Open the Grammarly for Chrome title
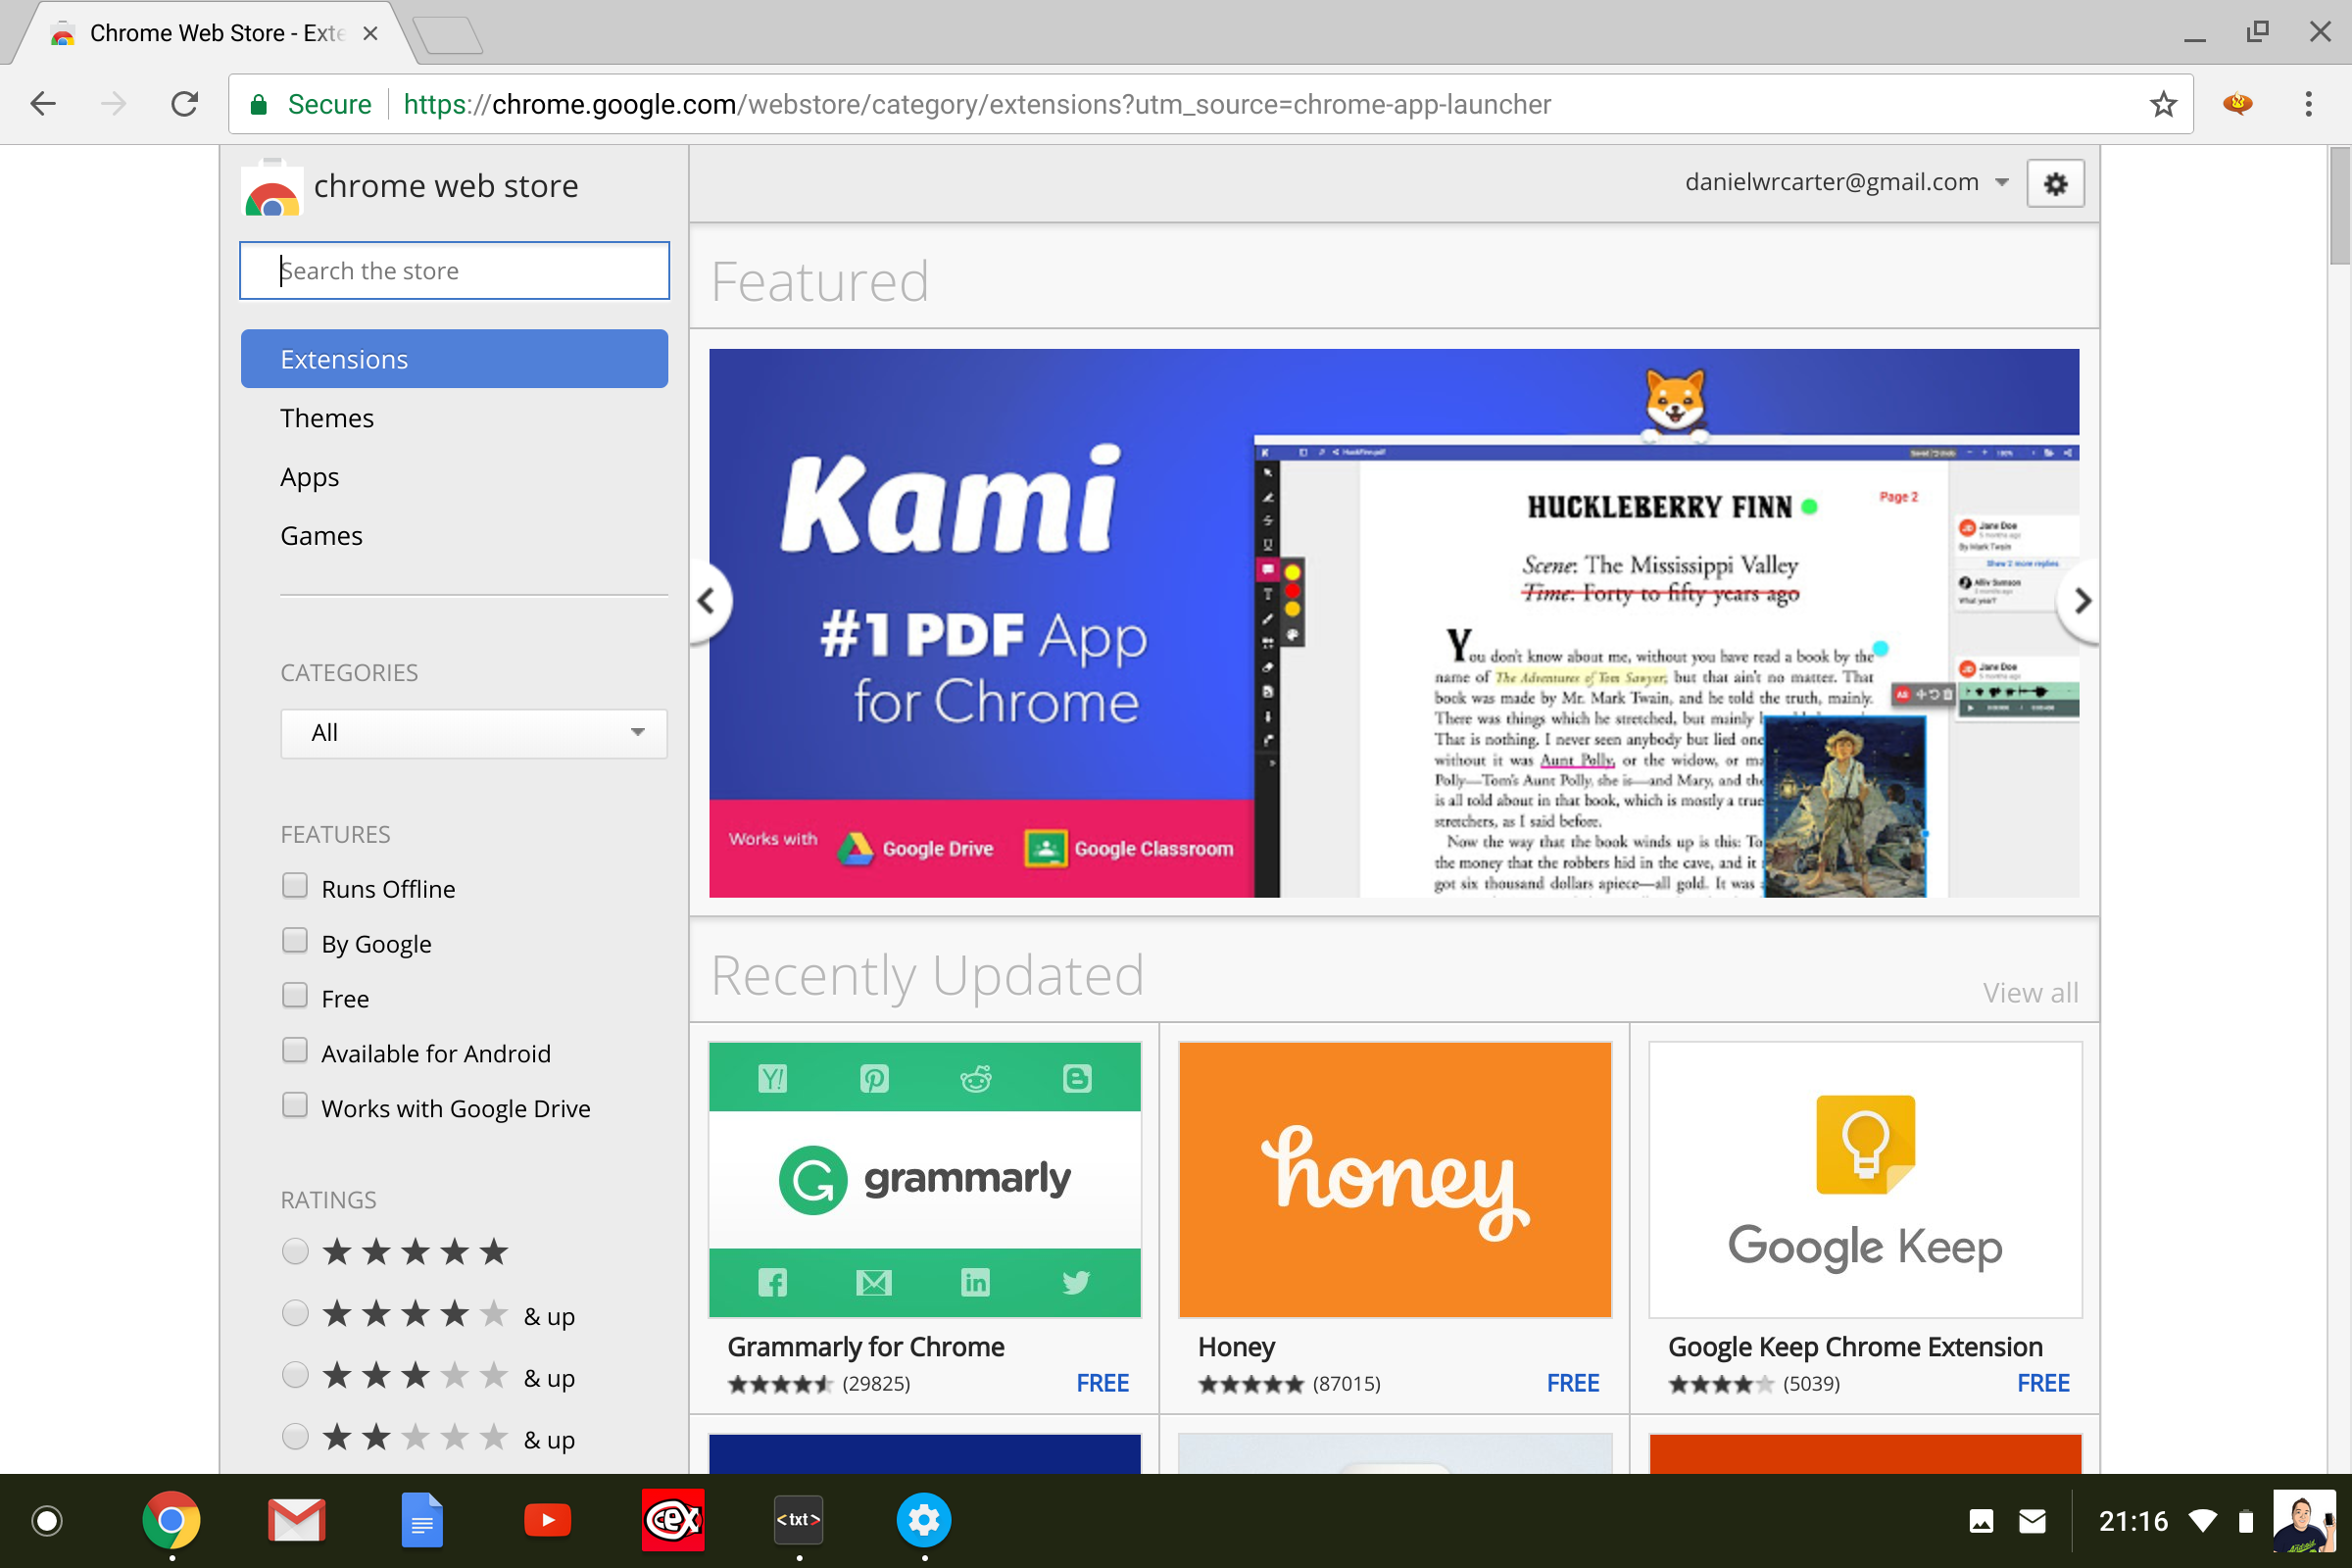 pyautogui.click(x=866, y=1347)
